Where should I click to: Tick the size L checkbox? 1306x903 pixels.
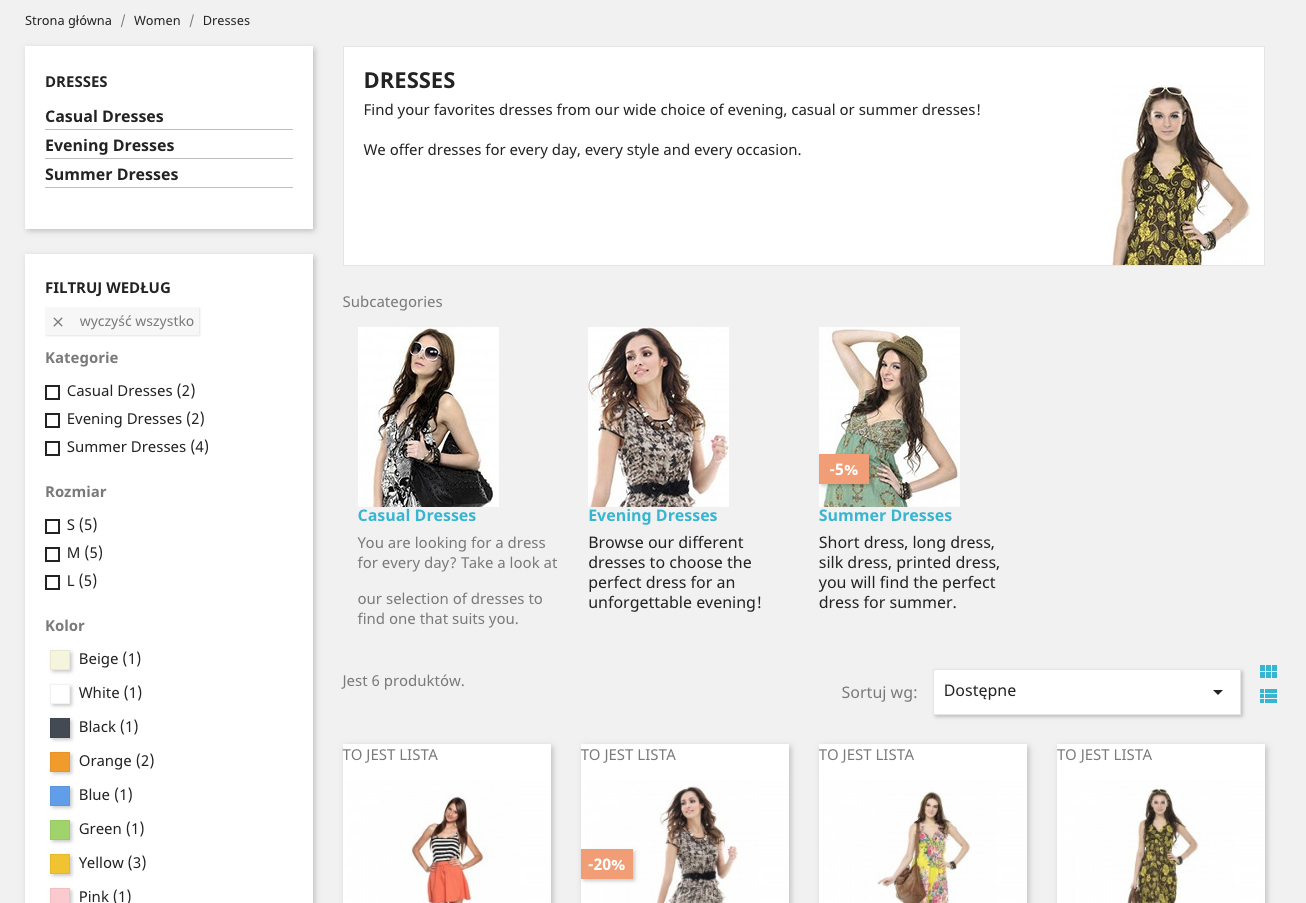coord(53,582)
